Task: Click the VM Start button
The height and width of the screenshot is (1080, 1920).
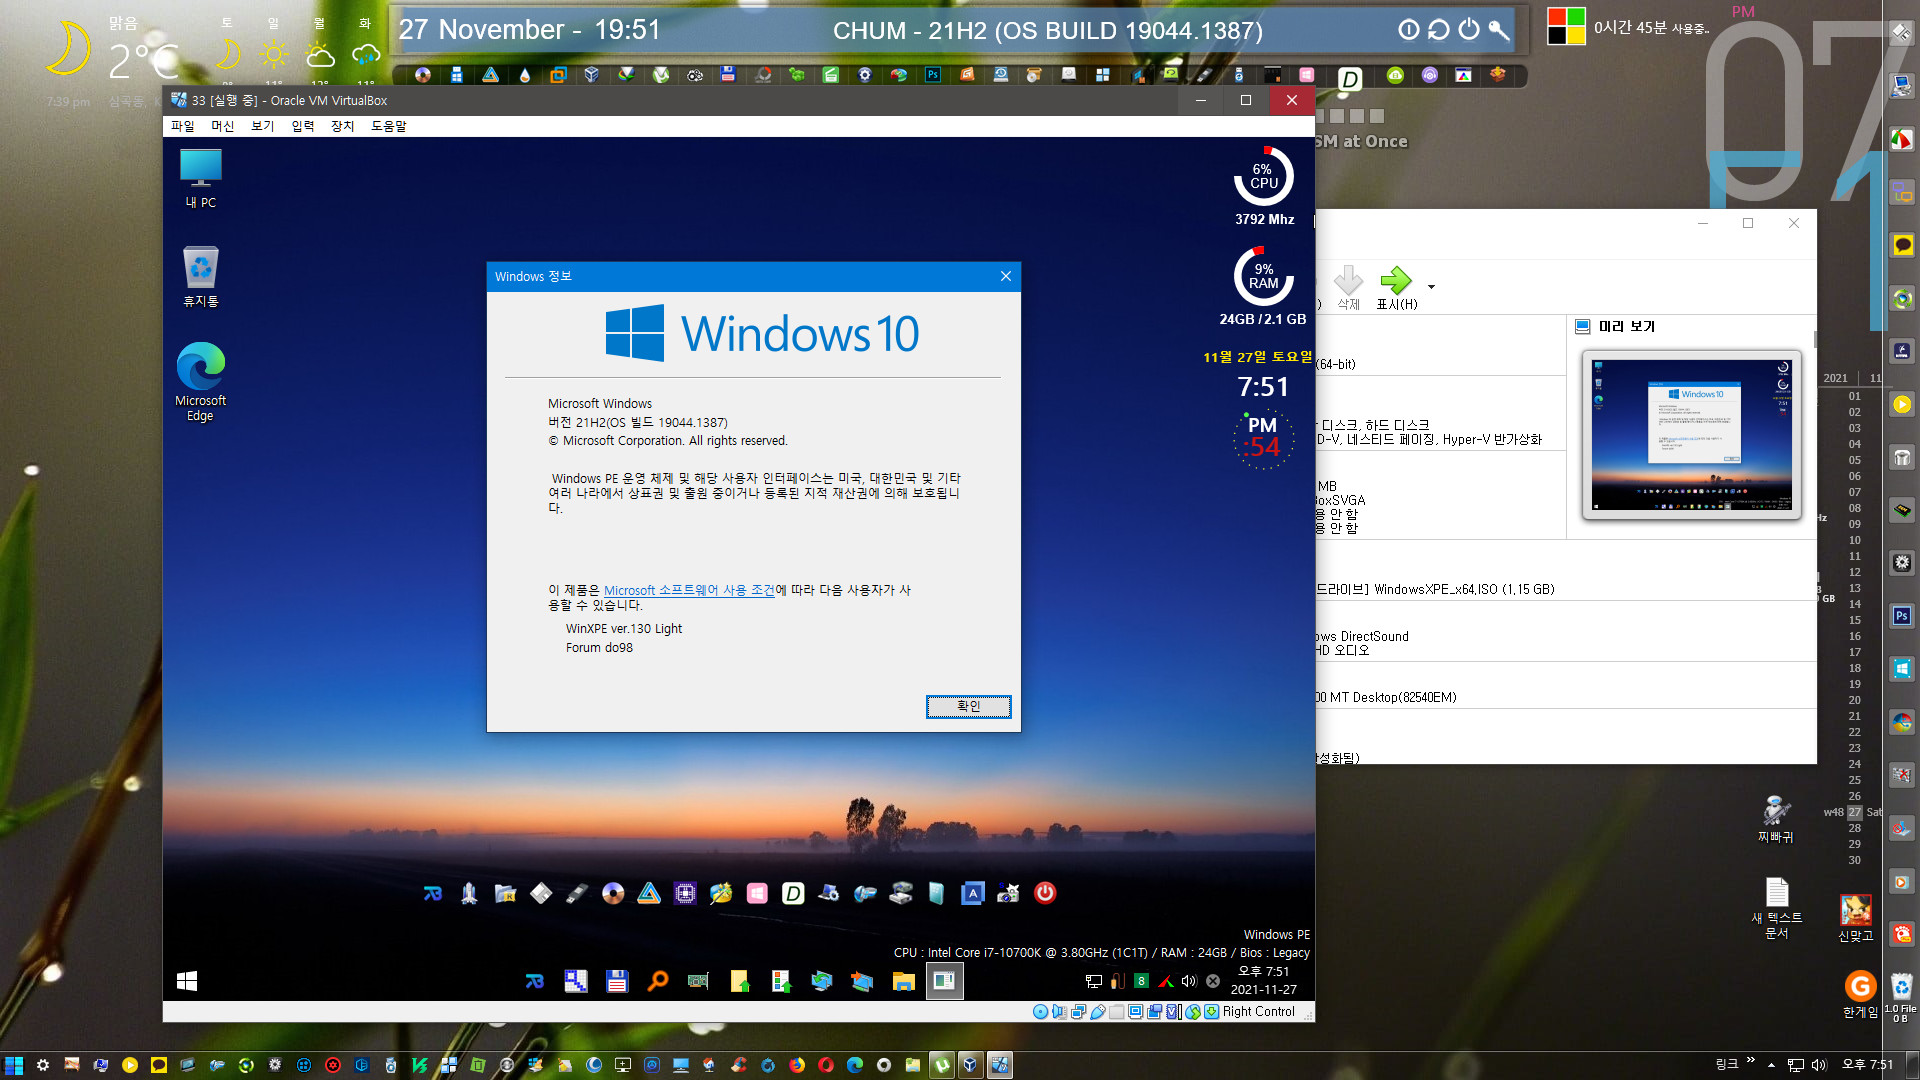Action: coord(187,981)
